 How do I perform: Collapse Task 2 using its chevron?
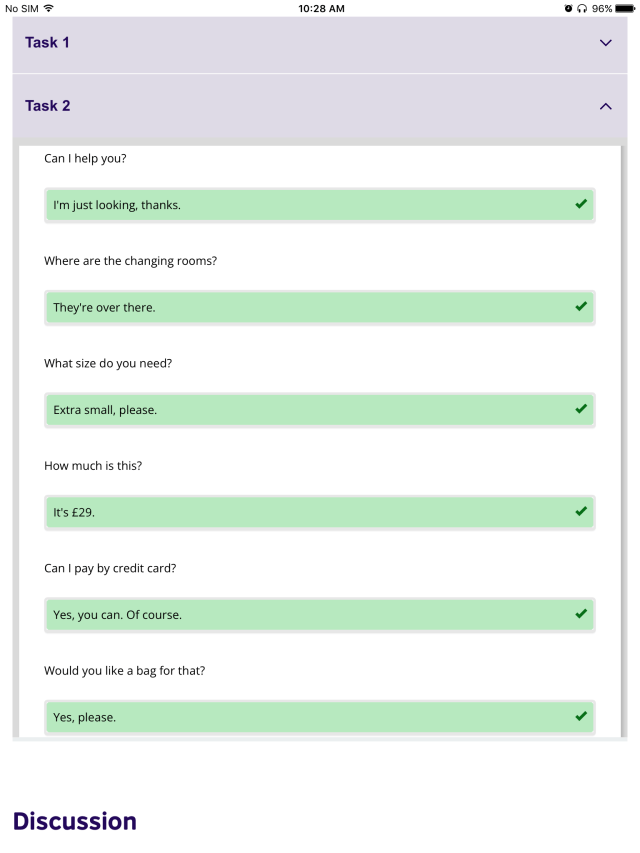tap(605, 106)
